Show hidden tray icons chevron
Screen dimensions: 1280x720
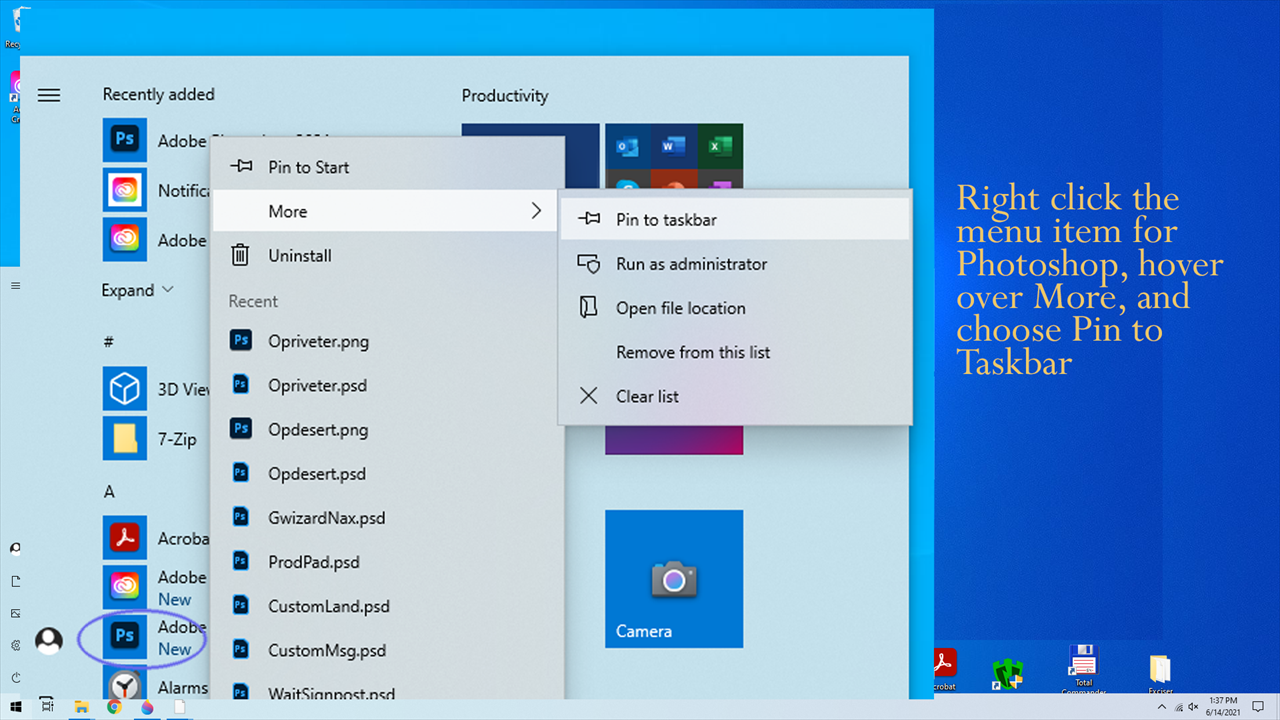coord(1163,707)
